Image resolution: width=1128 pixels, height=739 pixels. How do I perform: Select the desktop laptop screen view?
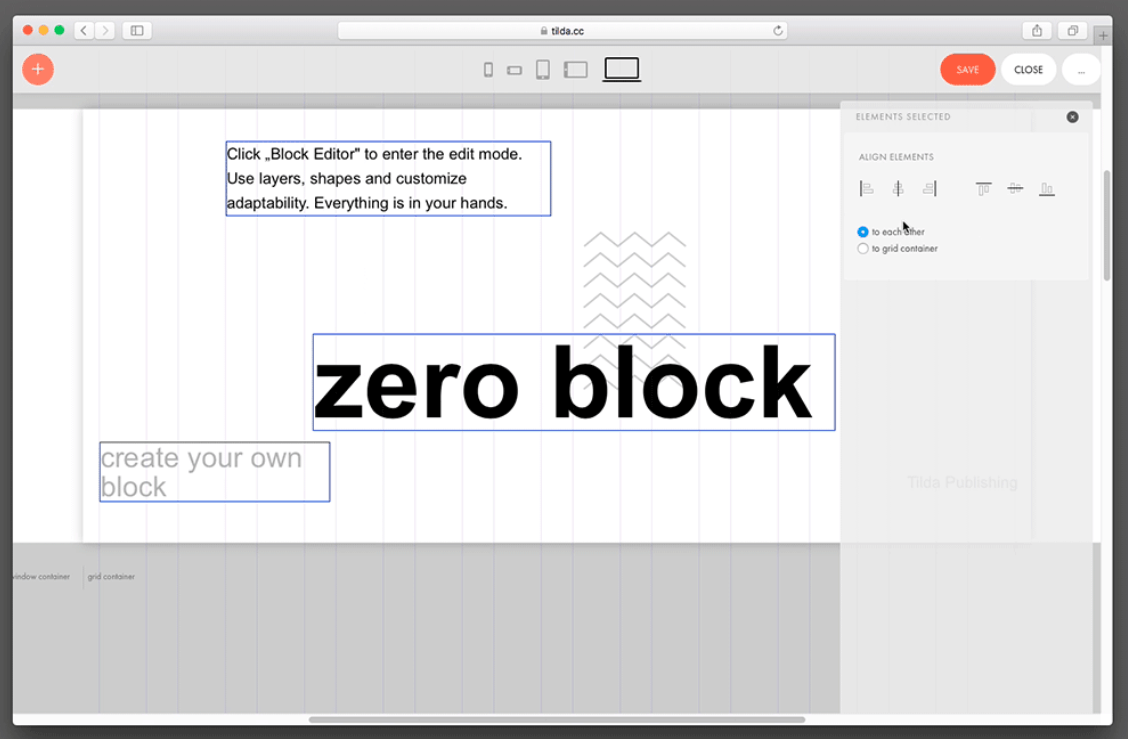pos(622,70)
